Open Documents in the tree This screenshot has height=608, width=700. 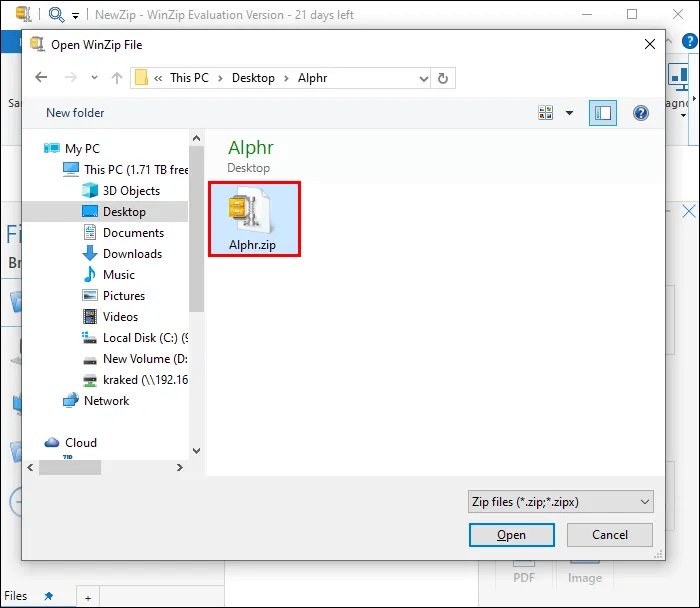click(133, 233)
